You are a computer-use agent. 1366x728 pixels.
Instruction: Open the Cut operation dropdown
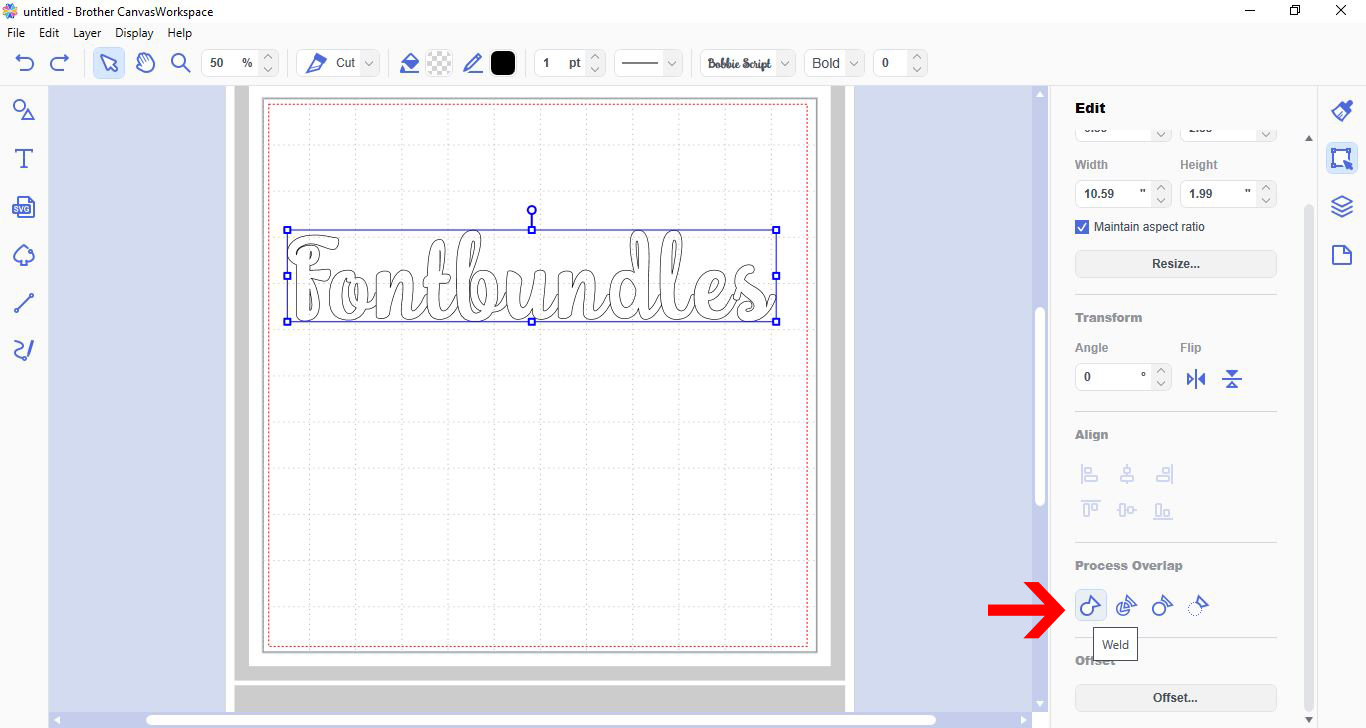pos(339,63)
